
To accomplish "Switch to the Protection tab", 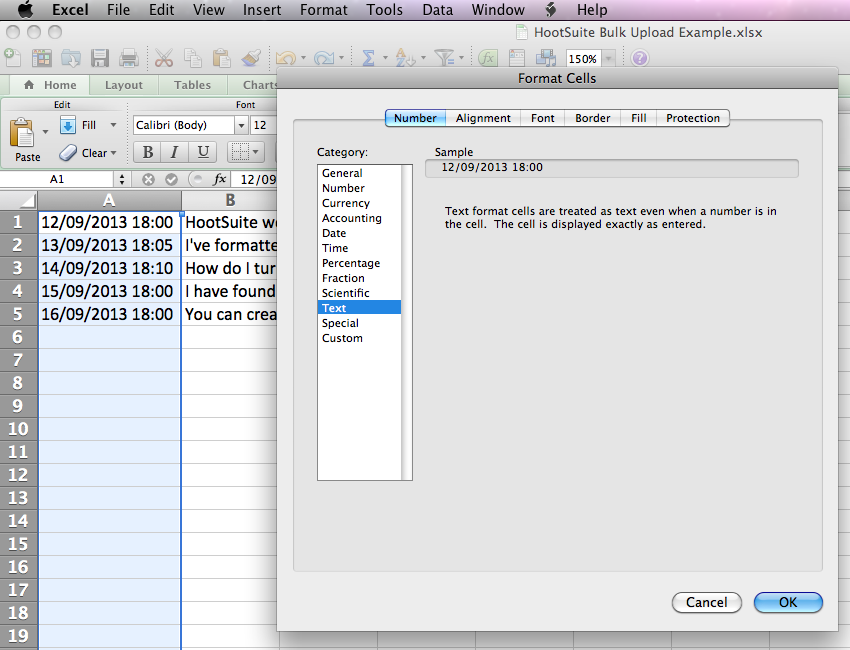I will pos(693,118).
